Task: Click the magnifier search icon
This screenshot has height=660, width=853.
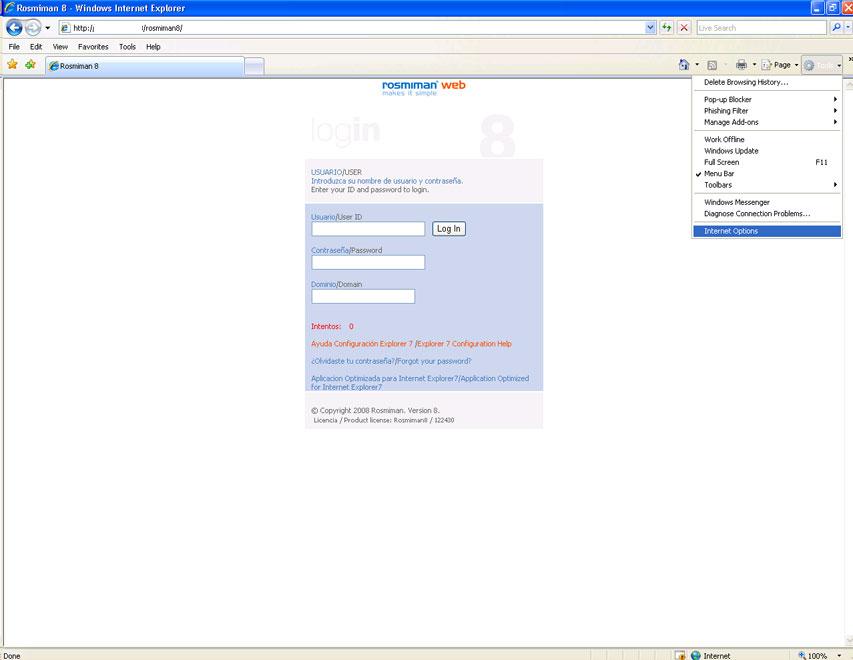Action: click(x=836, y=28)
